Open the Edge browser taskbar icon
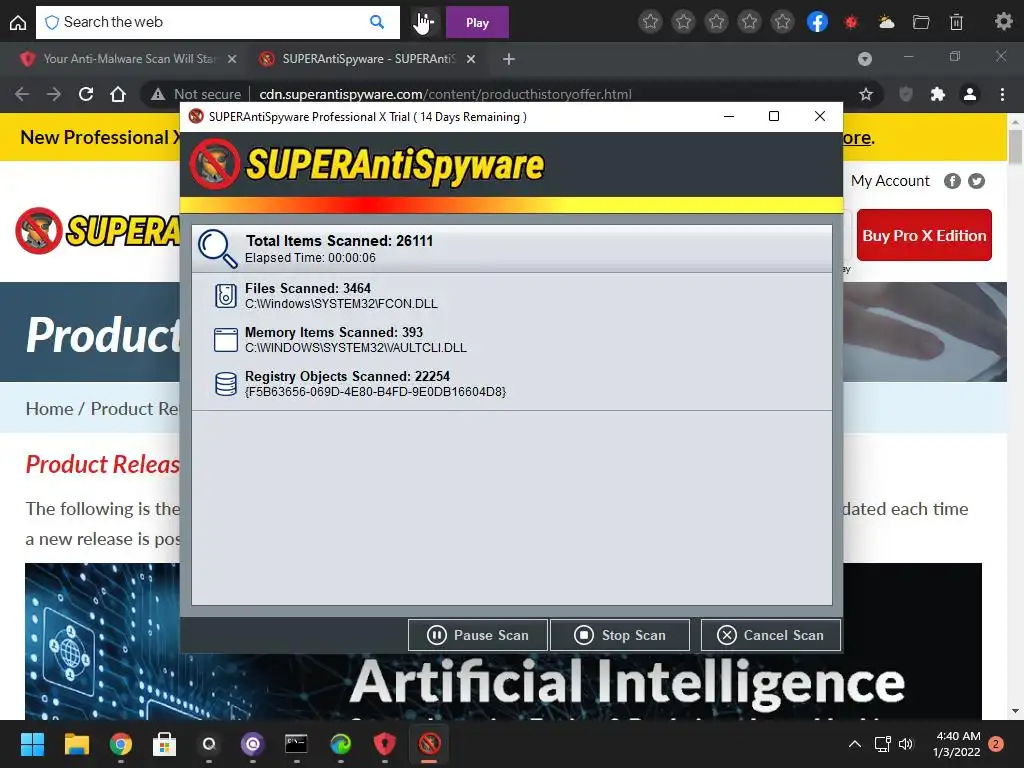 point(340,744)
